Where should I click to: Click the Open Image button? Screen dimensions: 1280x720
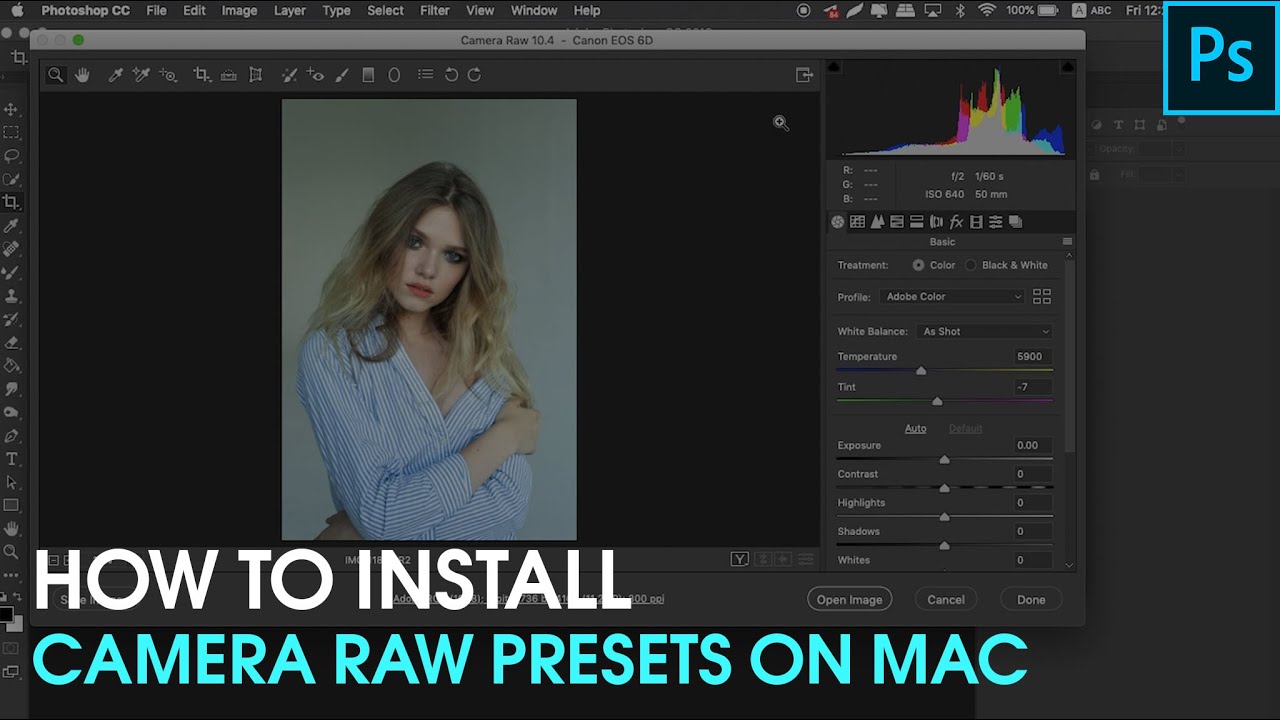coord(849,600)
